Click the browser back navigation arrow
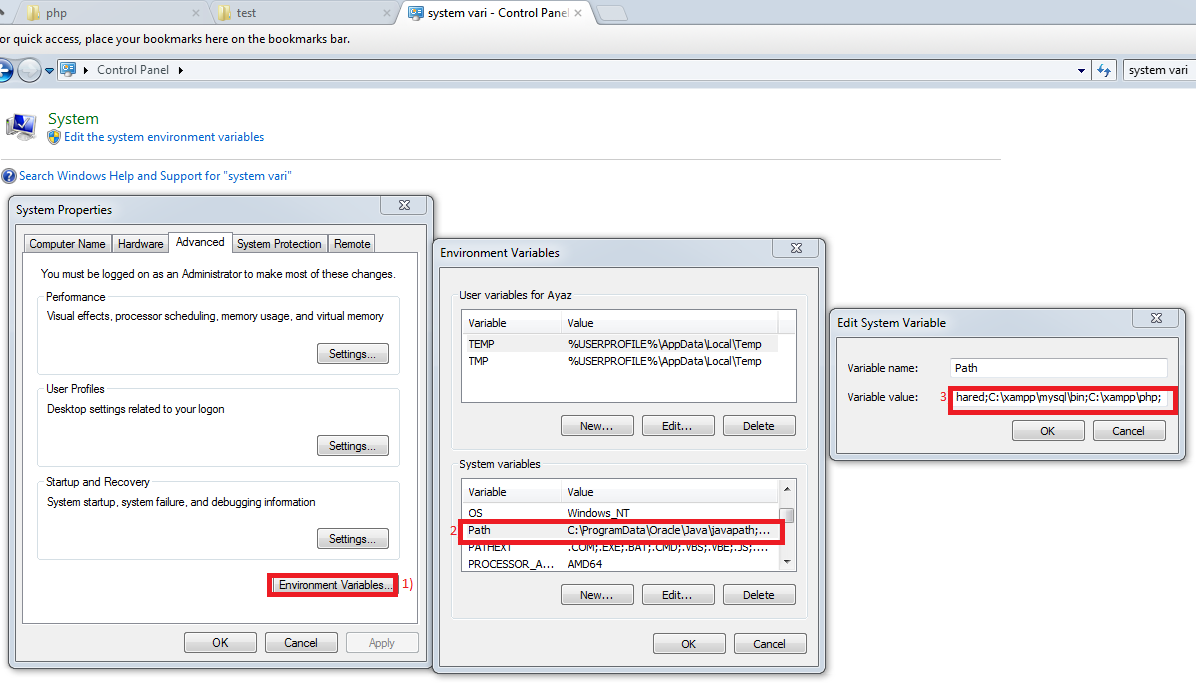1196x690 pixels. tap(5, 70)
